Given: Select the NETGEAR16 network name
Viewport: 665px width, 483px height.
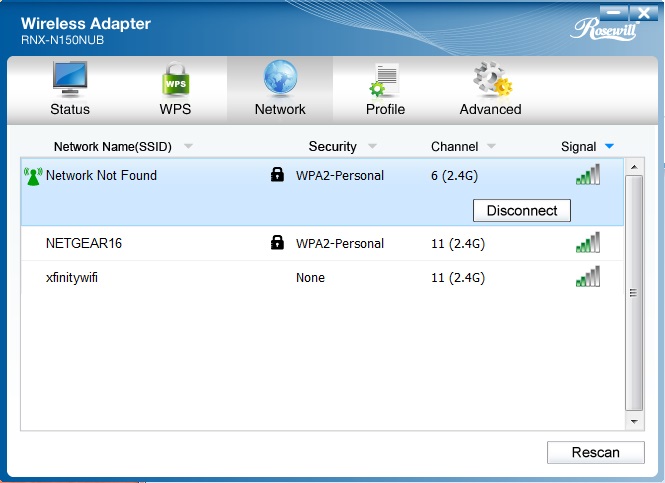Looking at the screenshot, I should [84, 243].
